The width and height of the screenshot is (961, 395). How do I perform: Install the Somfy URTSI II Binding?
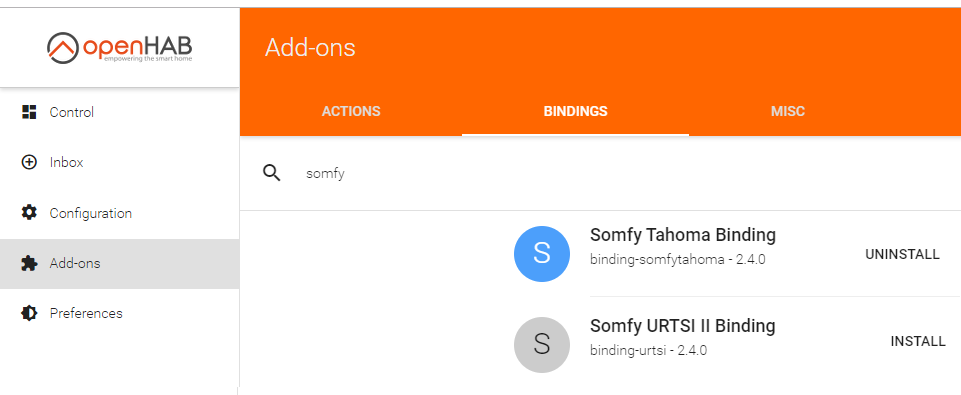(x=918, y=342)
